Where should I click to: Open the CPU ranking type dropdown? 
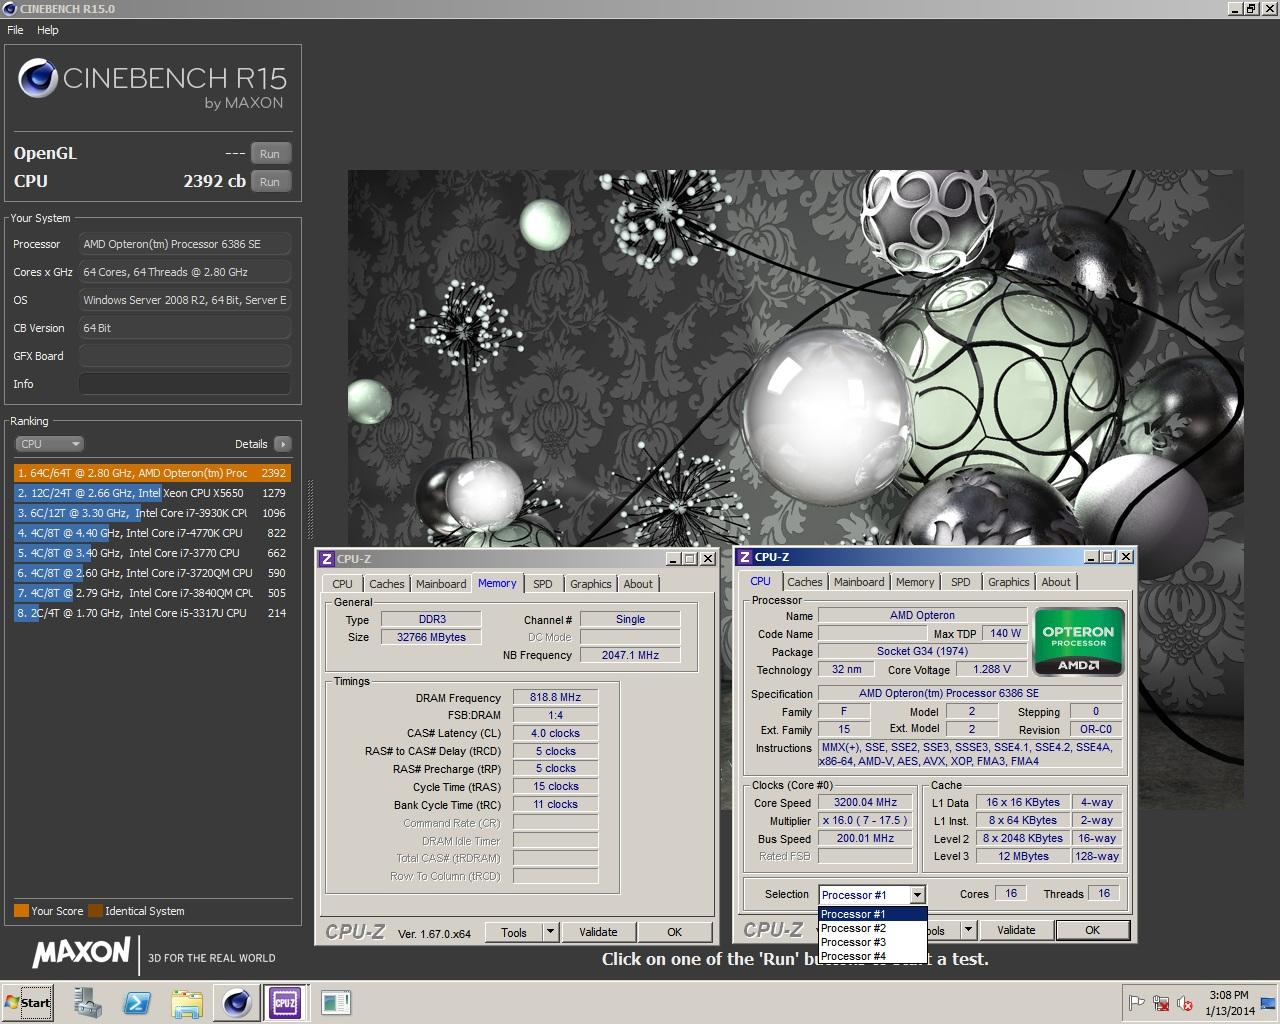49,444
